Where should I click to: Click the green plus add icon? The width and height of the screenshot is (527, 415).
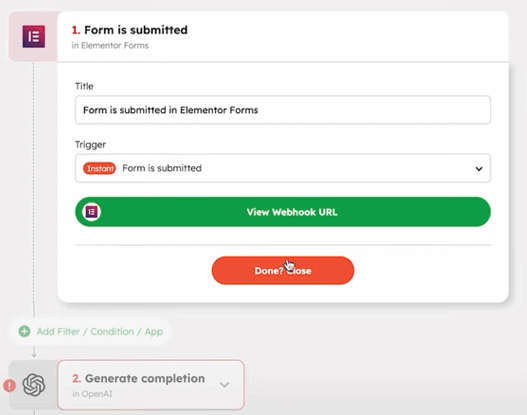24,331
